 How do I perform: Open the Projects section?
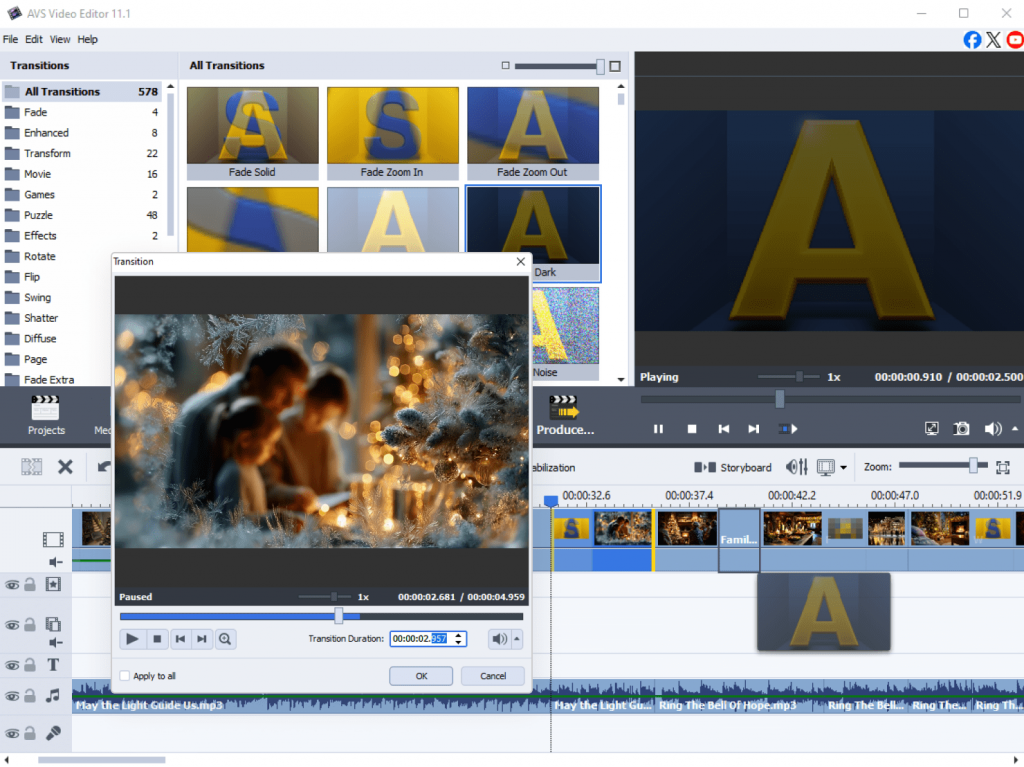46,415
